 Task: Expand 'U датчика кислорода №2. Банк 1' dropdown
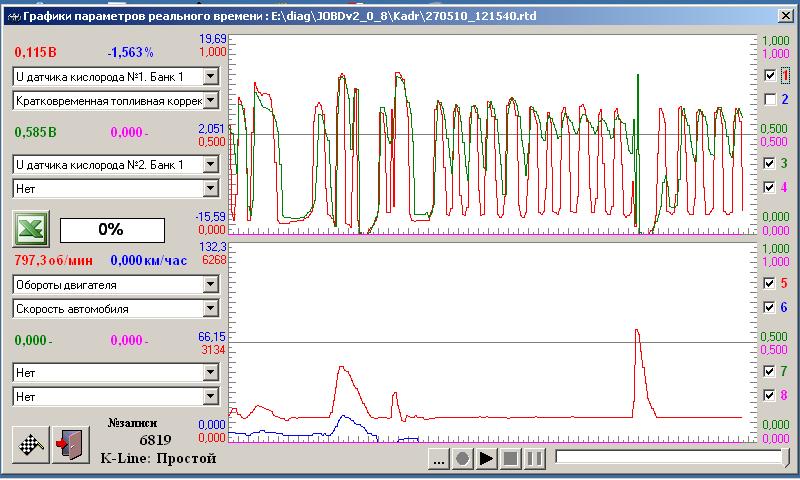(x=210, y=164)
